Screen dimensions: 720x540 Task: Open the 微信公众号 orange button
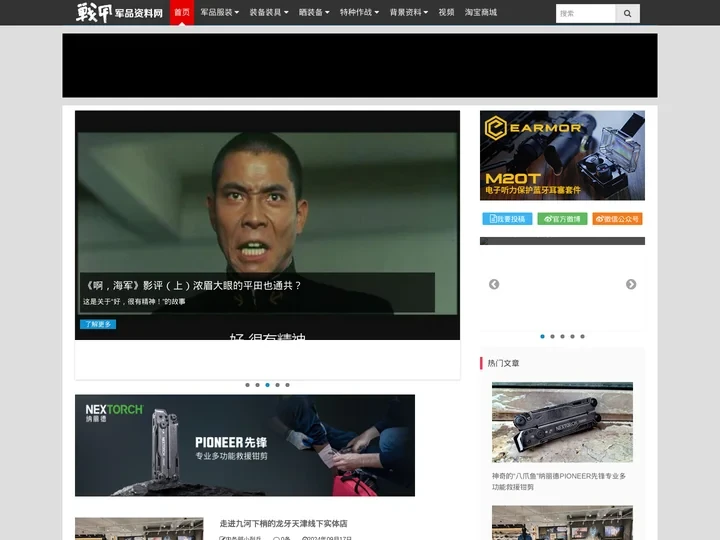pyautogui.click(x=617, y=219)
